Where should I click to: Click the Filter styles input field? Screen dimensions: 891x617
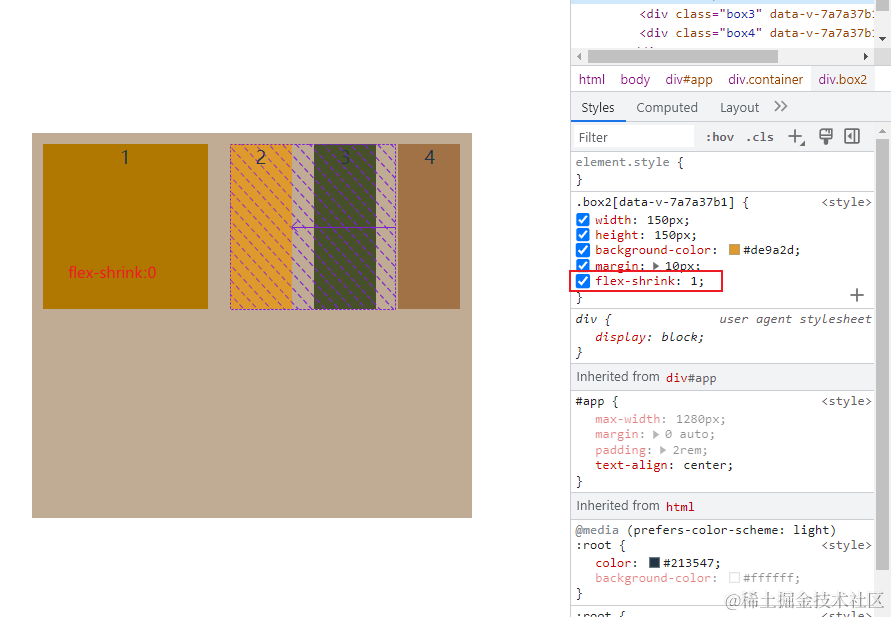click(634, 137)
